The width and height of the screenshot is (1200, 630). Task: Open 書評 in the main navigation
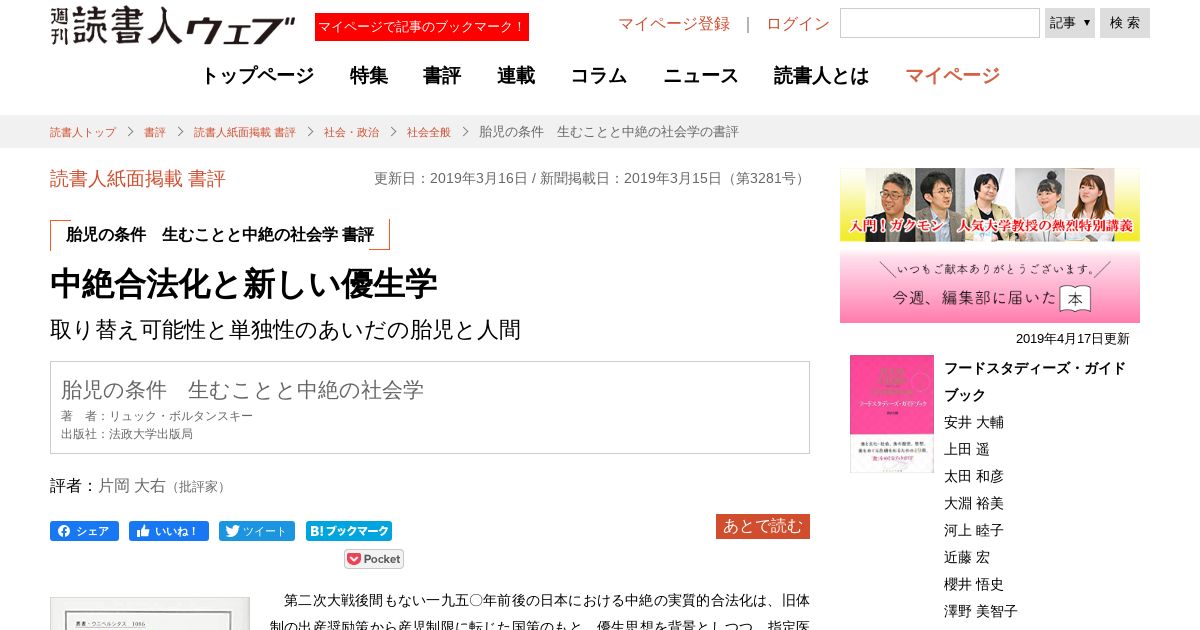pyautogui.click(x=442, y=75)
